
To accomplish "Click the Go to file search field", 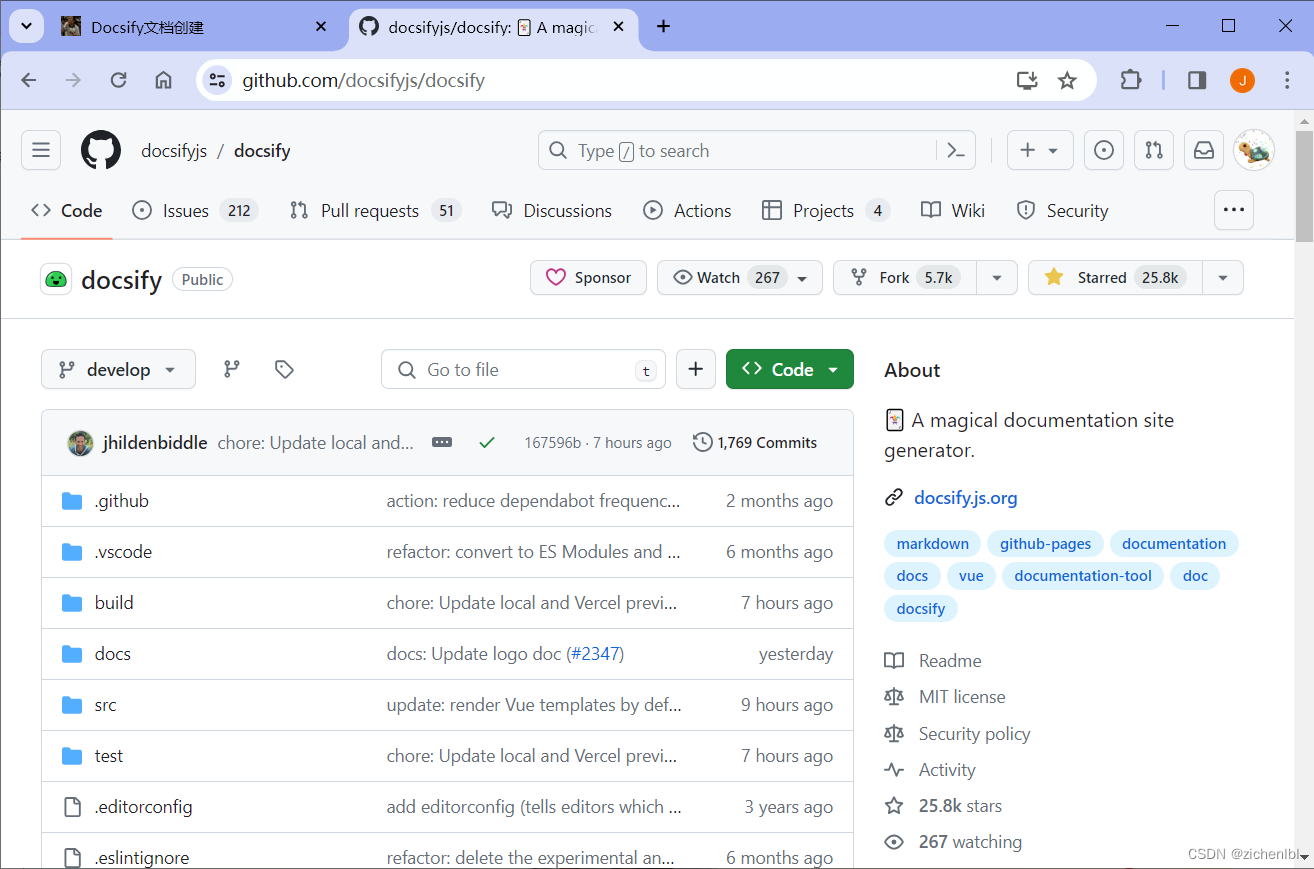I will tap(523, 369).
